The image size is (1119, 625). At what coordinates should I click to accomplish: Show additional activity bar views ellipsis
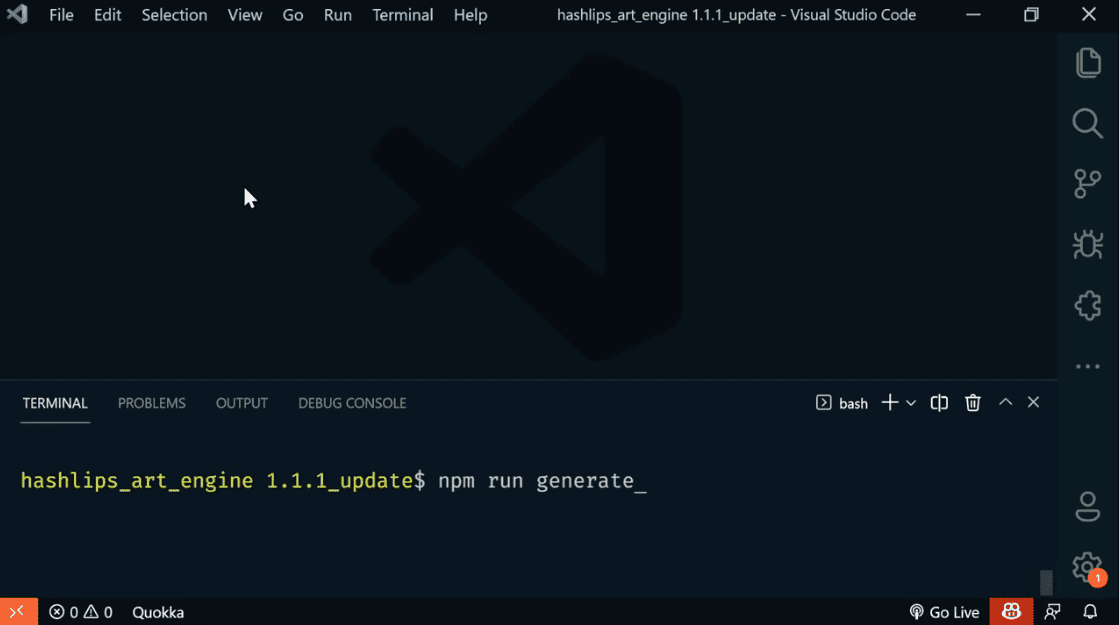point(1088,366)
